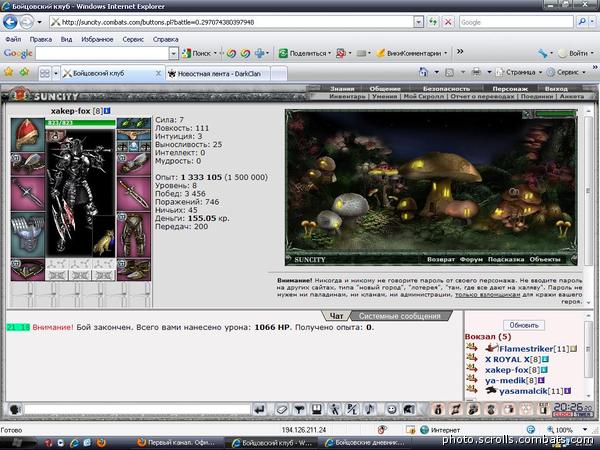Open the Персонаж game menu
The width and height of the screenshot is (600, 450).
(510, 88)
